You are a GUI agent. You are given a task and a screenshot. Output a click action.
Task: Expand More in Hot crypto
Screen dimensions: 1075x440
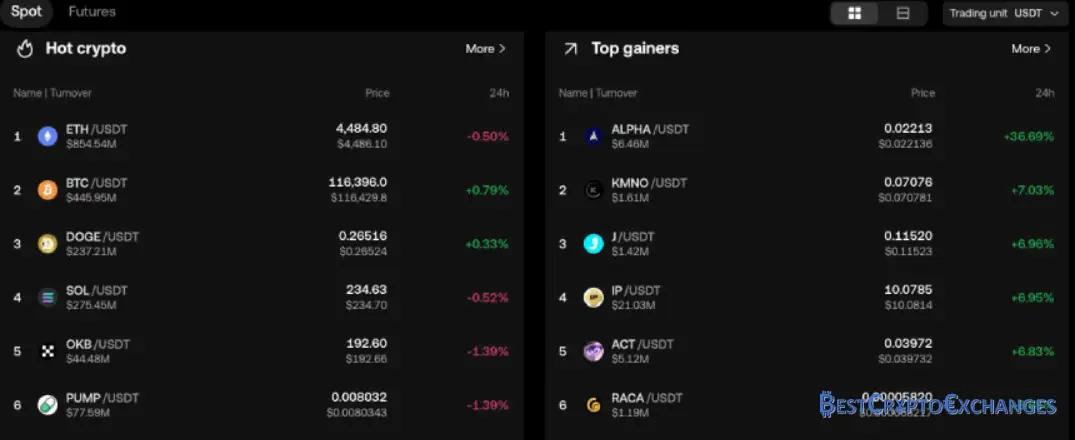(x=485, y=48)
